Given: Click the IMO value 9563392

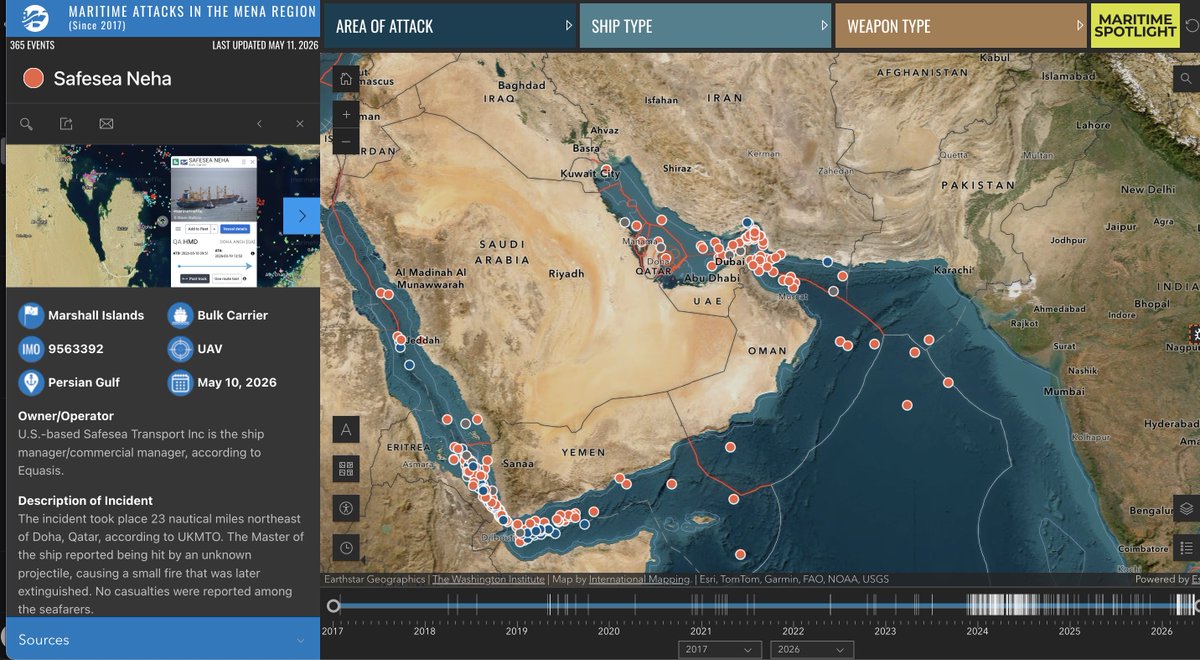Looking at the screenshot, I should (x=76, y=349).
